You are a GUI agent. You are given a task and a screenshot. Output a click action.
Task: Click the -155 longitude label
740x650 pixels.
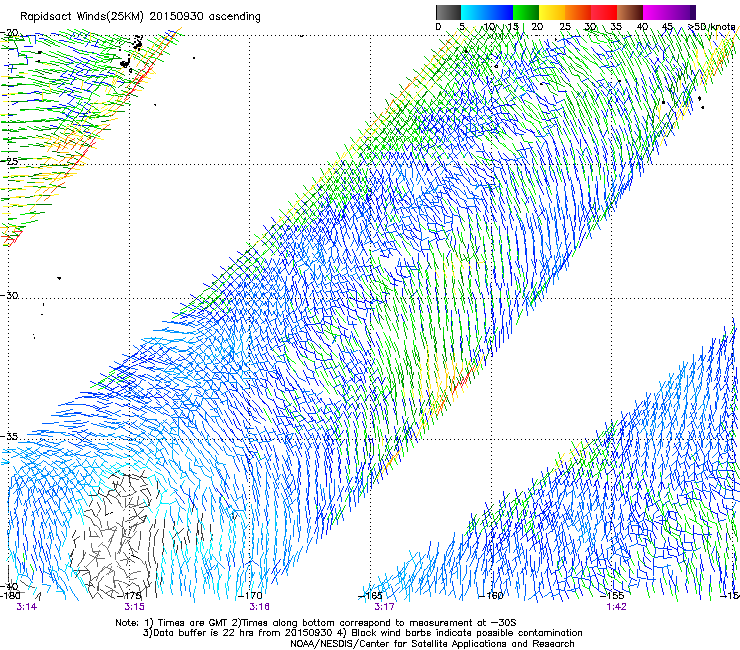click(x=612, y=596)
